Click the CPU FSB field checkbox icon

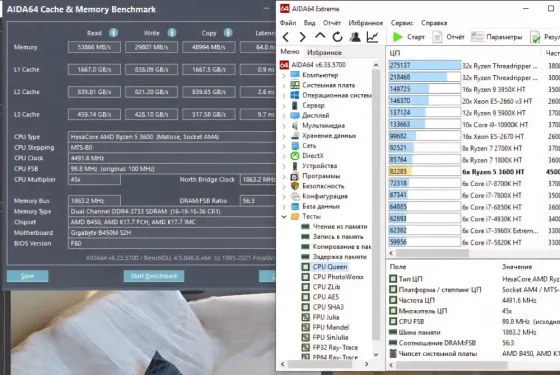pyautogui.click(x=393, y=321)
